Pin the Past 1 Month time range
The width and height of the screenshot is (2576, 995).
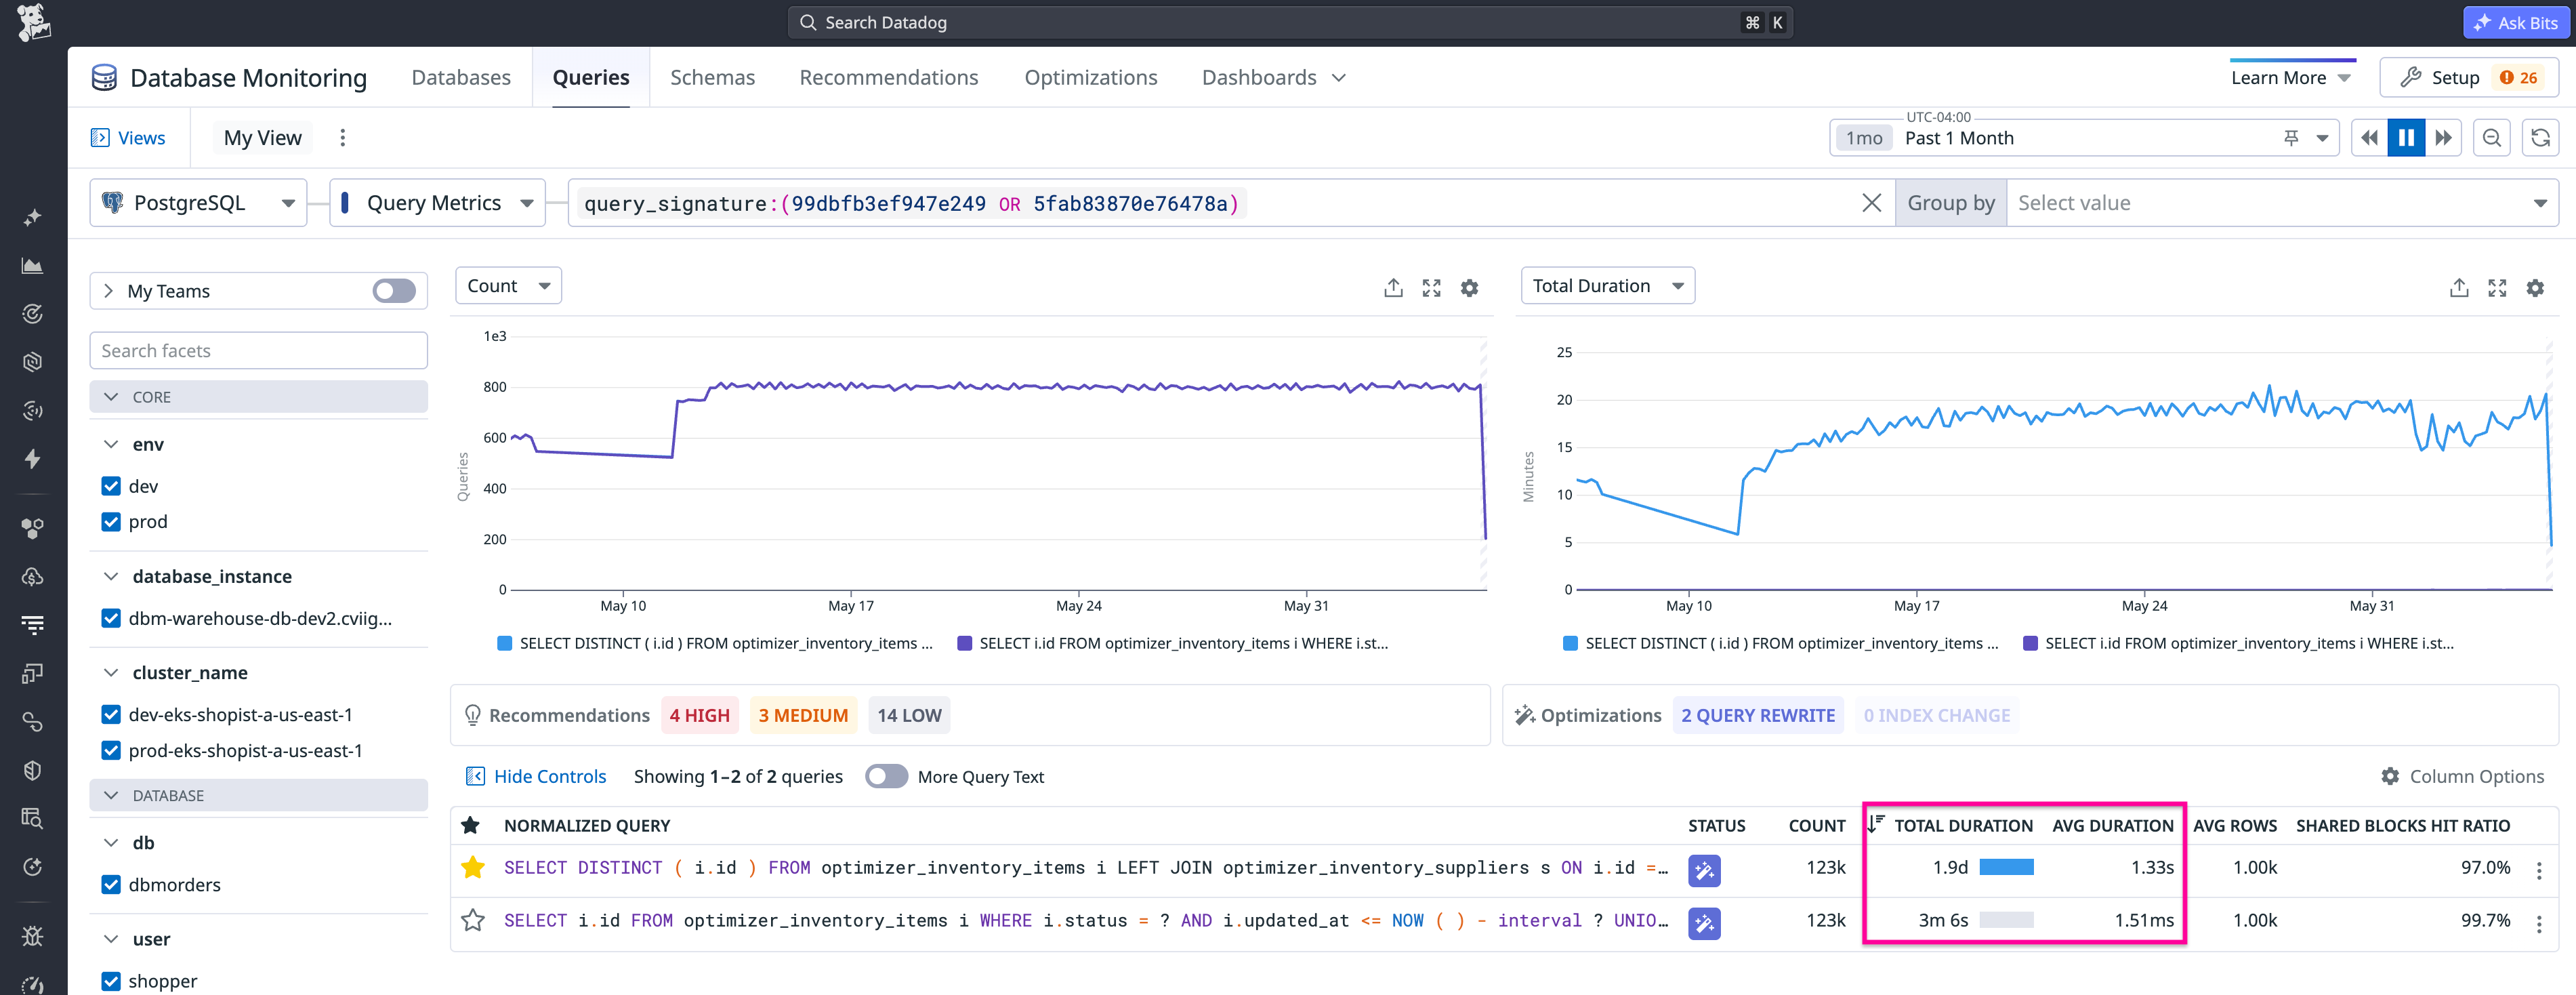click(x=2291, y=138)
